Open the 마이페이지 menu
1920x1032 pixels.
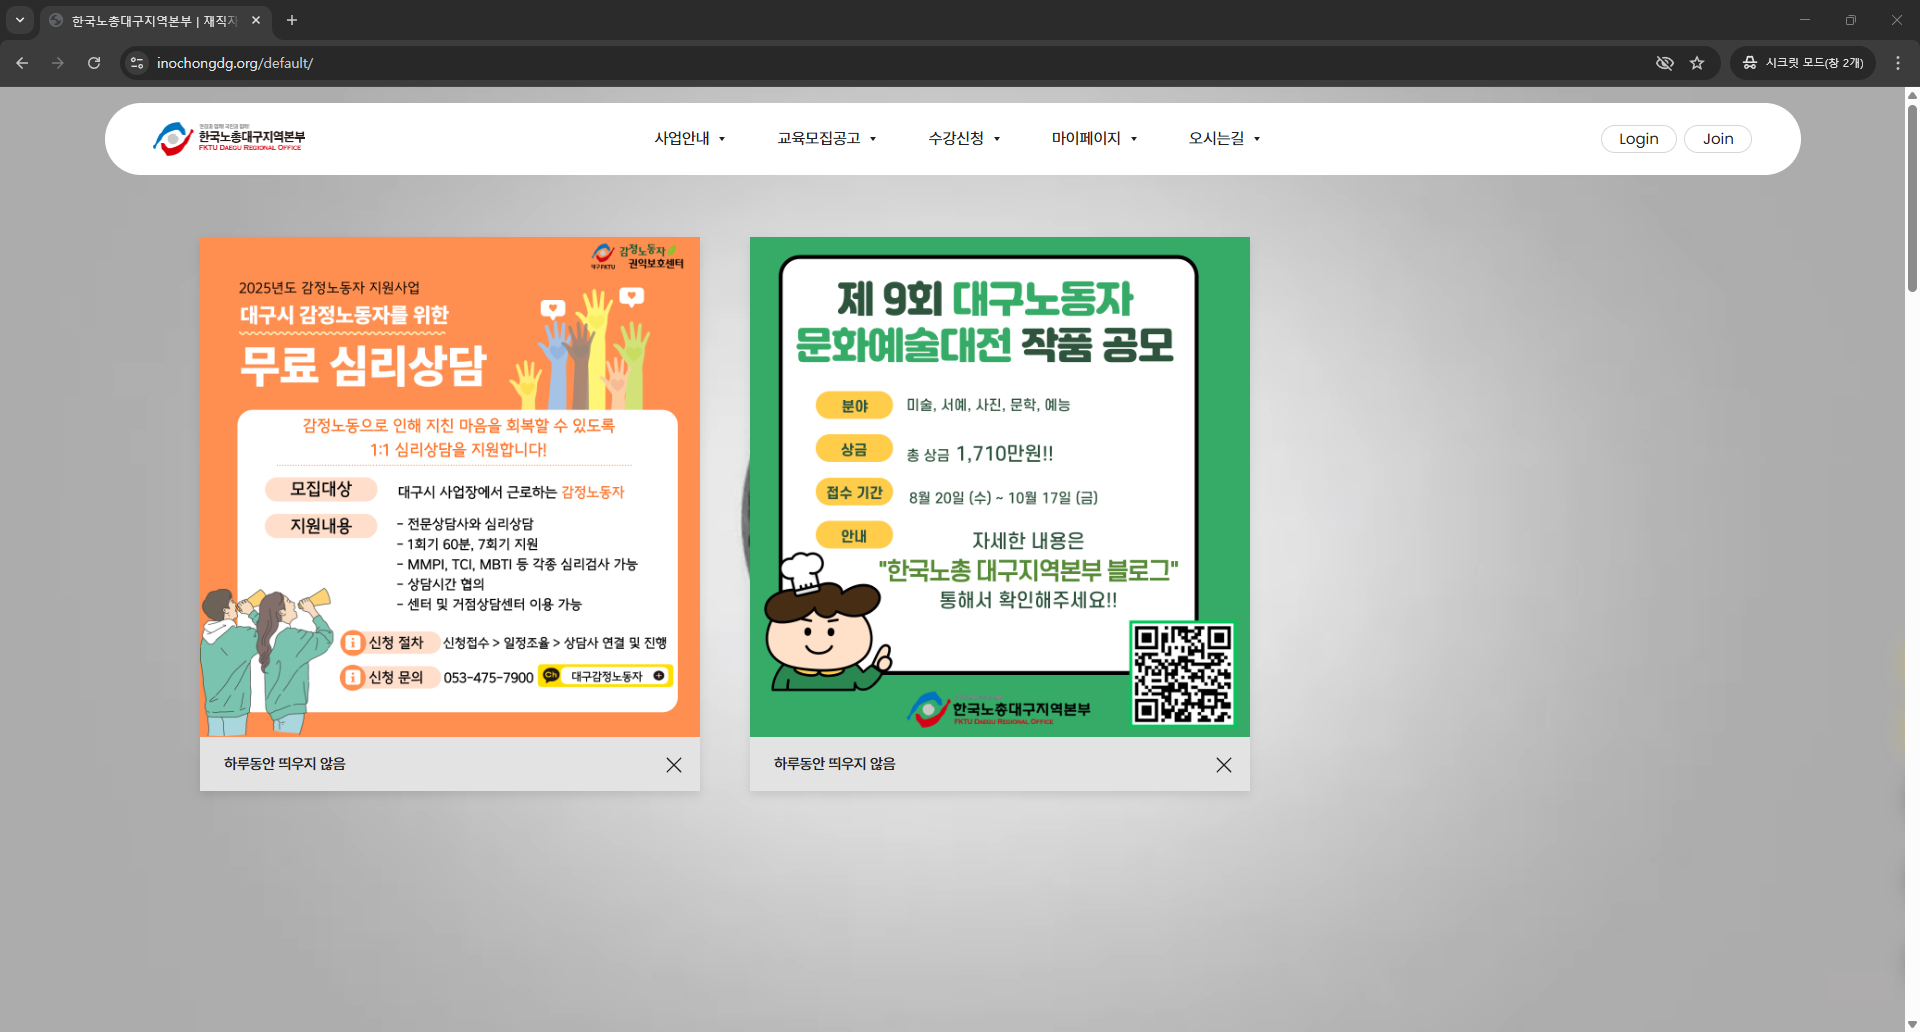(x=1094, y=139)
